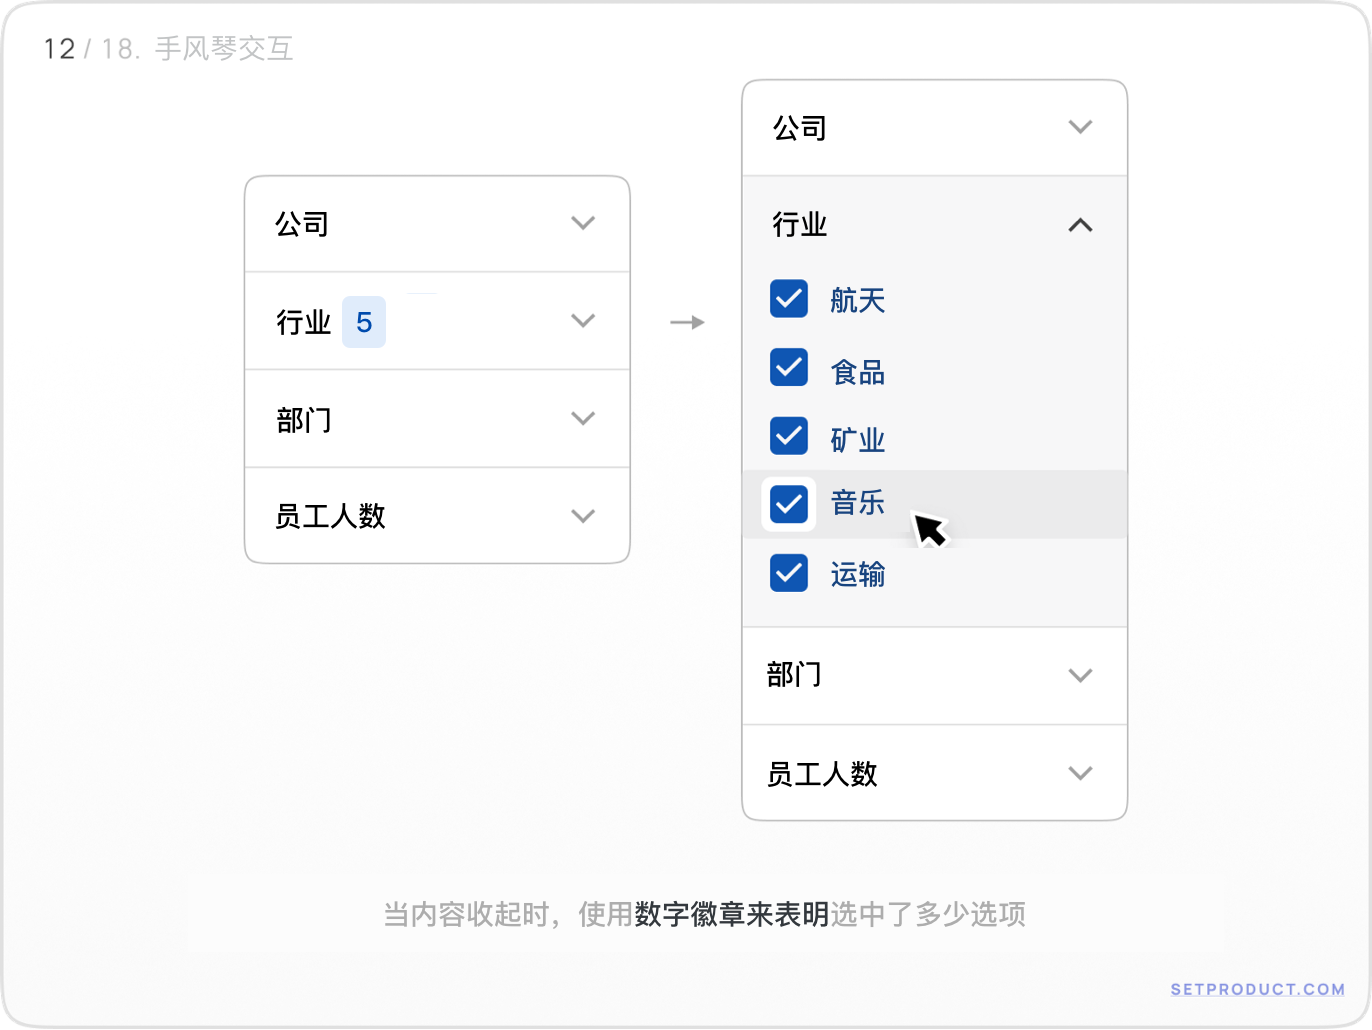Screen dimensions: 1372x1030
Task: Uncheck the 运输 checkbox
Action: (789, 573)
